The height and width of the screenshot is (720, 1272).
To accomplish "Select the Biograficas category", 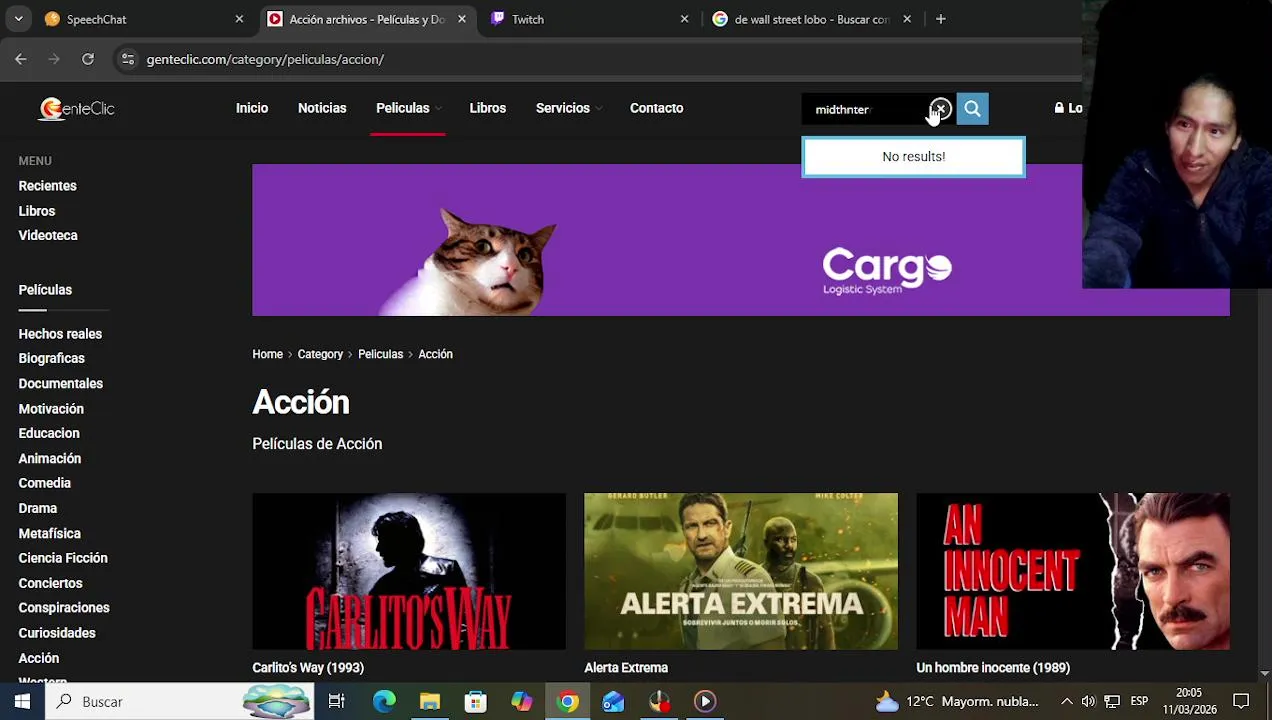I will (x=51, y=358).
